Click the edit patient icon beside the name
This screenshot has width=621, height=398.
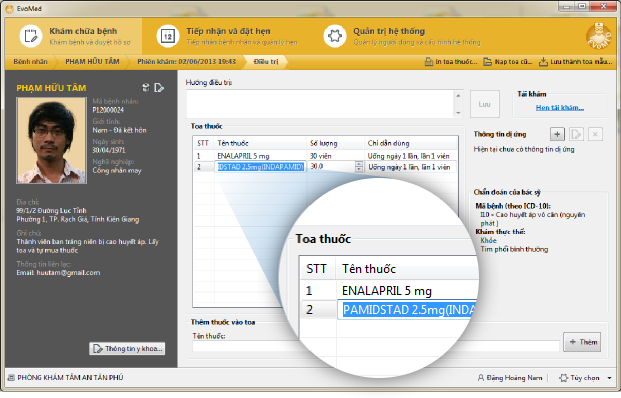point(159,88)
